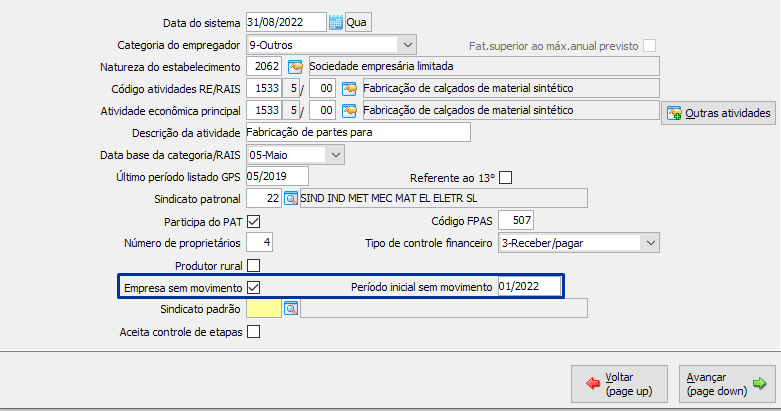Click the Outras atividades button
This screenshot has height=411, width=781.
718,113
